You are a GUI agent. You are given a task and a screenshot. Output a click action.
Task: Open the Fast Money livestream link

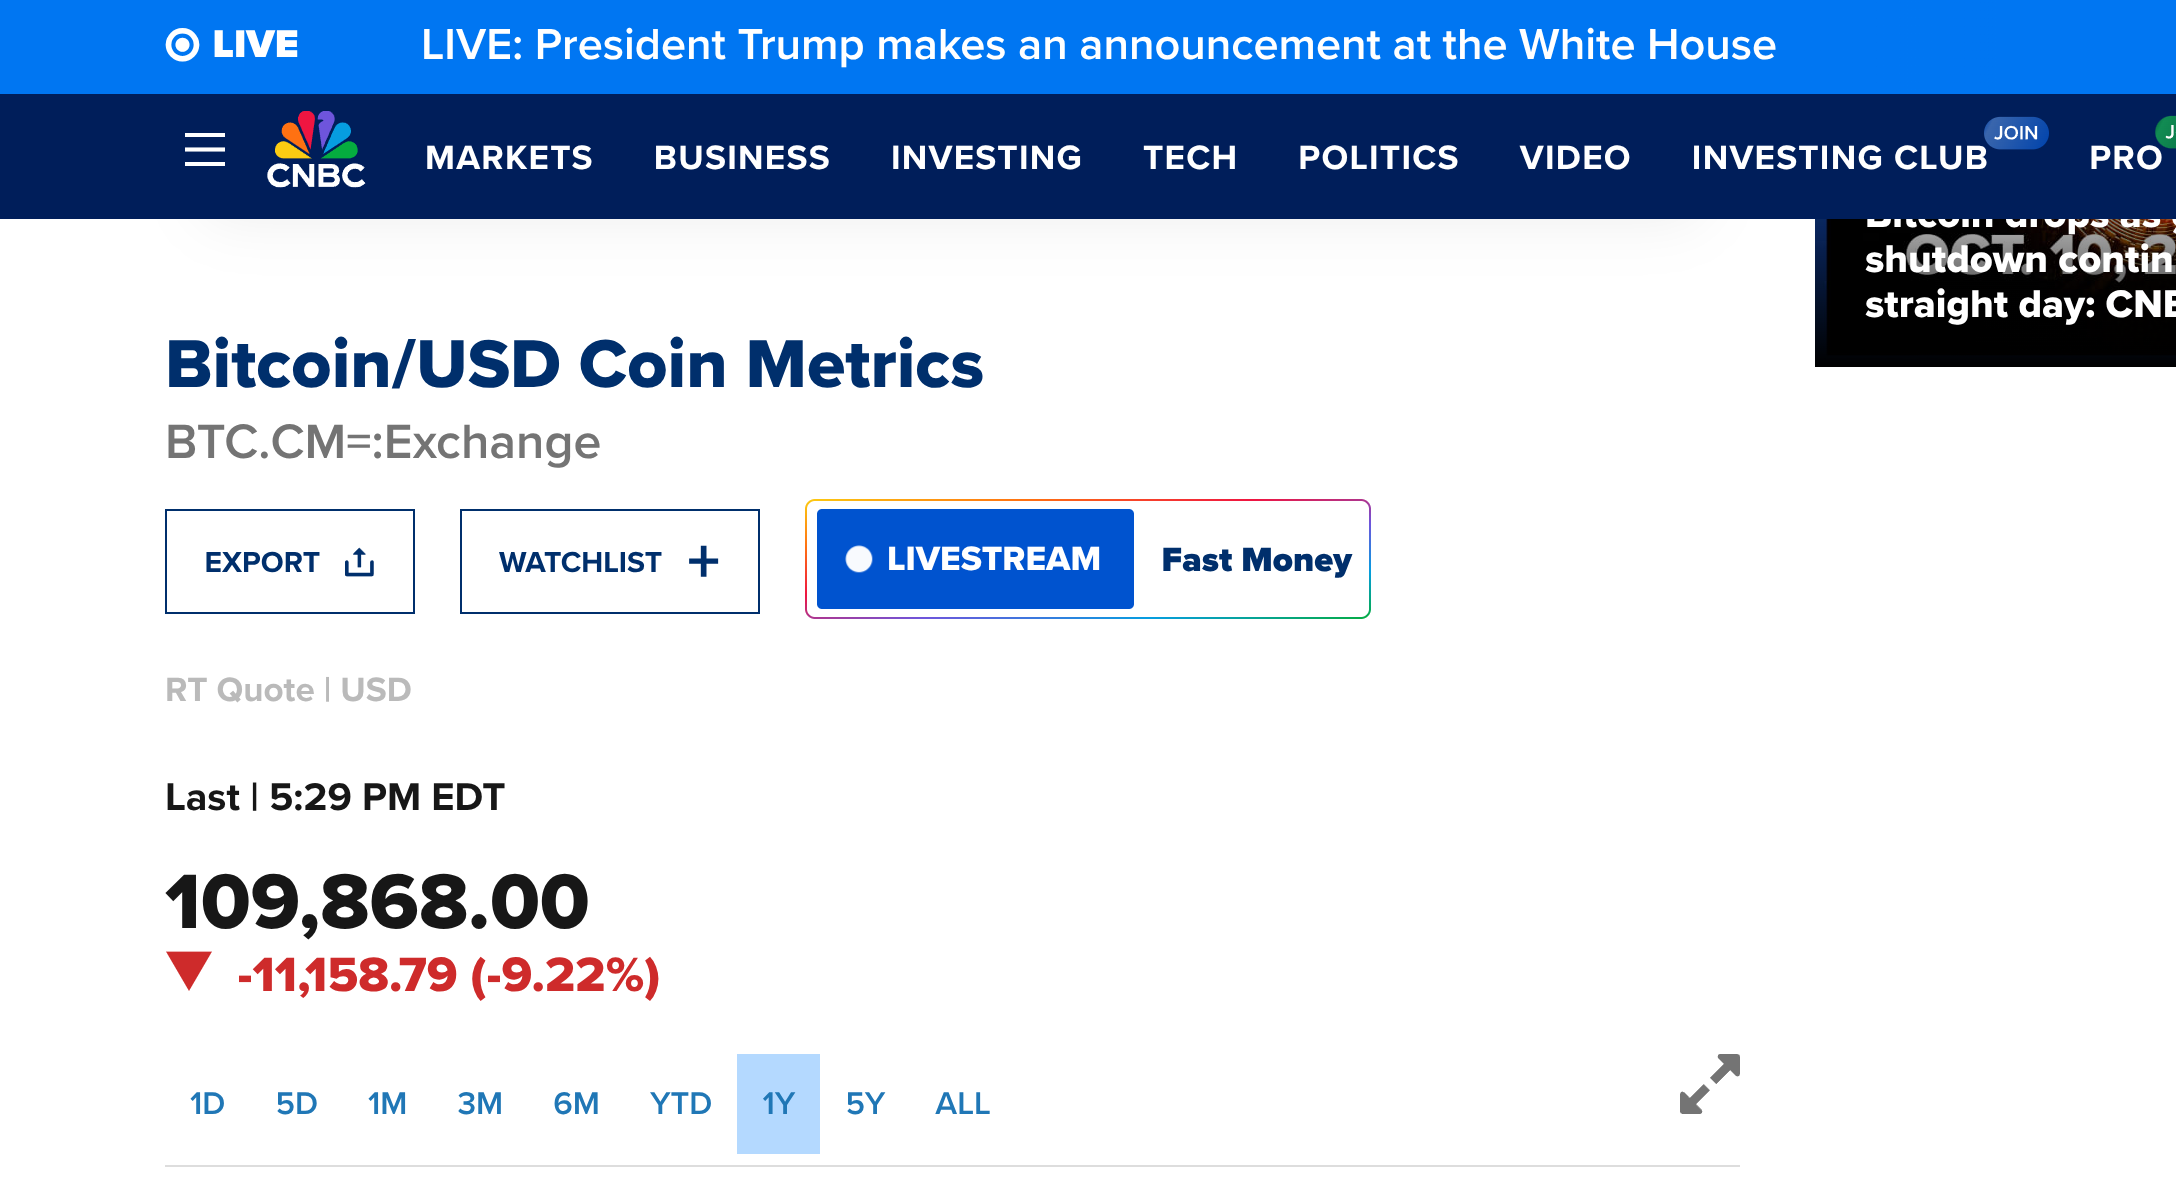(x=1256, y=560)
